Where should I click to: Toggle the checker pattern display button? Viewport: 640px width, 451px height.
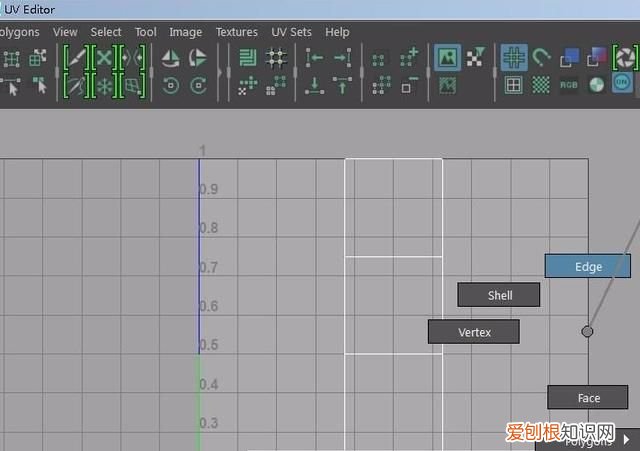point(541,85)
